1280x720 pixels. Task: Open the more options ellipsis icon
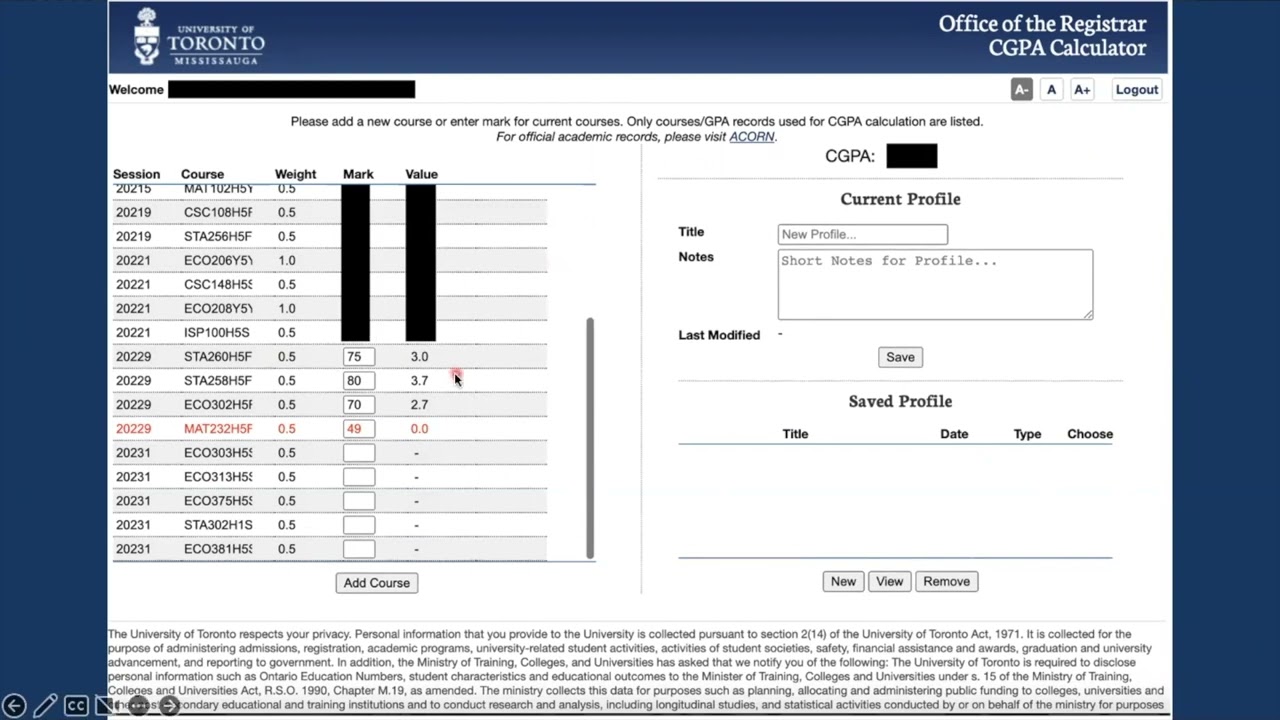click(139, 706)
